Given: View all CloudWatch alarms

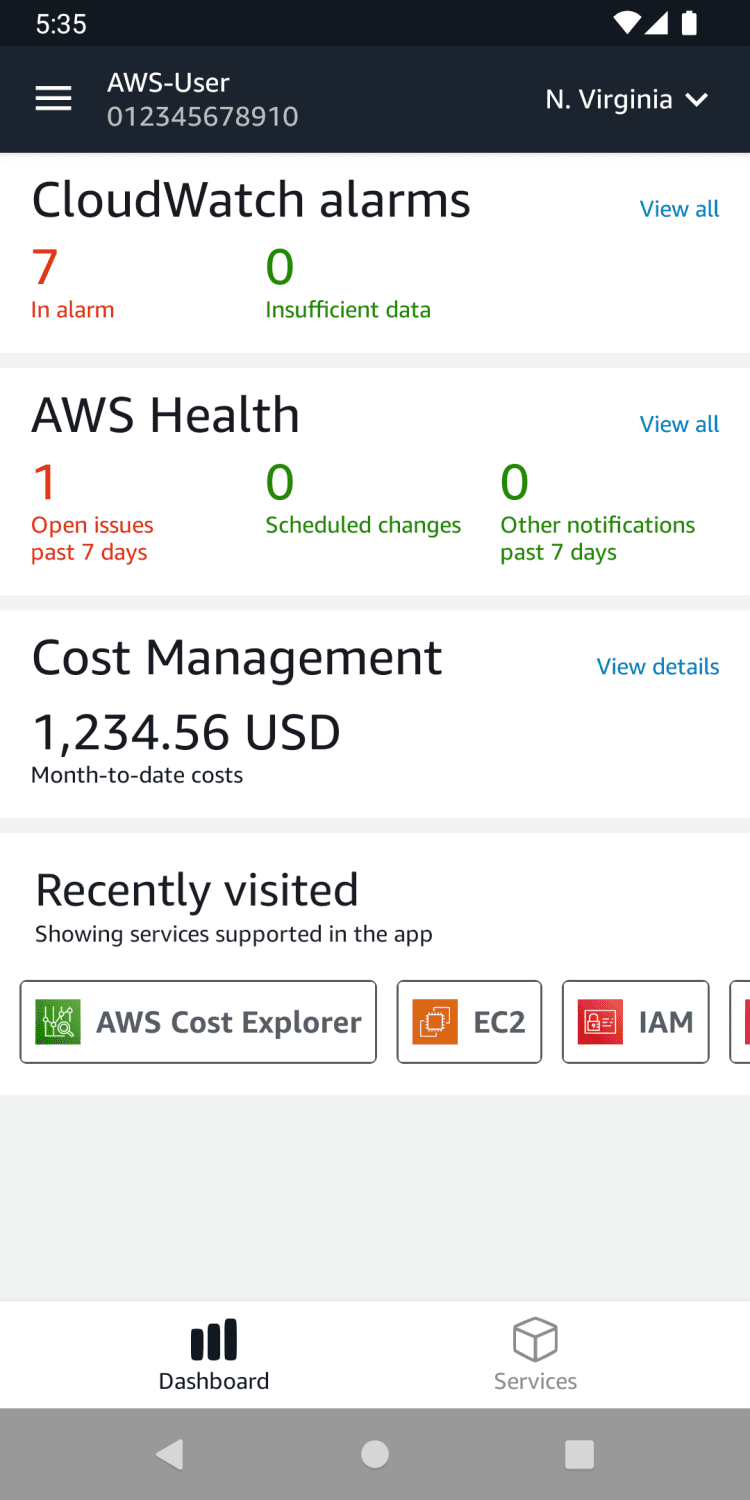Looking at the screenshot, I should click(x=679, y=209).
